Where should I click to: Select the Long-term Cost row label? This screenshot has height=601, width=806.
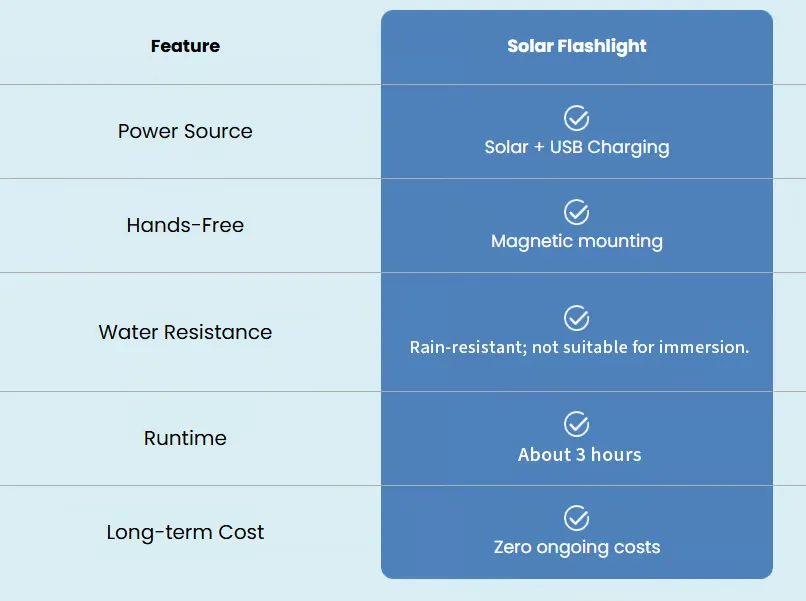pos(185,532)
